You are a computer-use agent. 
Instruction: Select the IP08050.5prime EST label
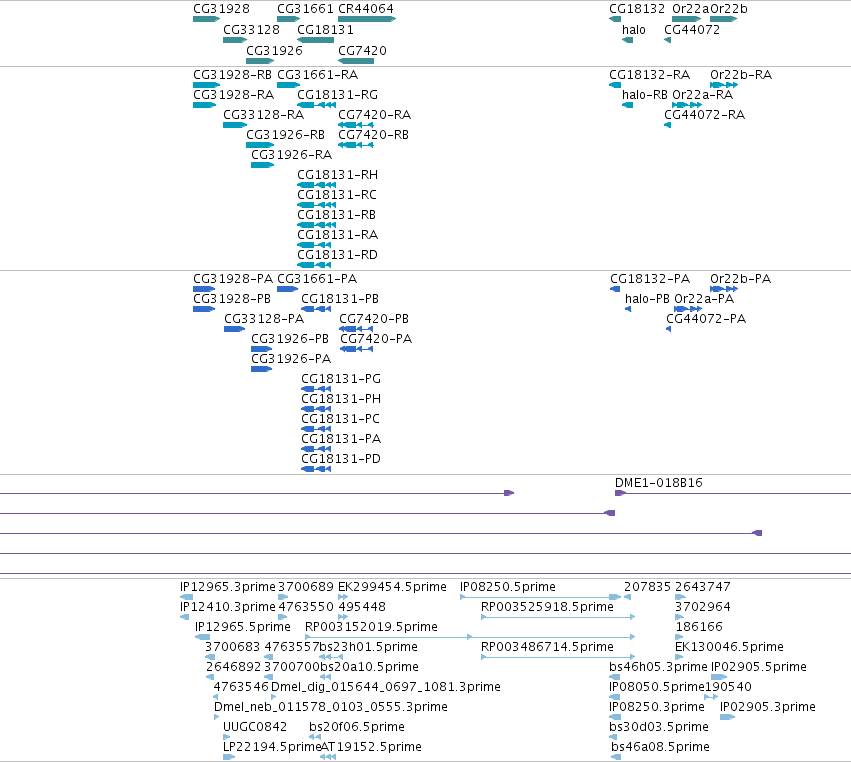pyautogui.click(x=657, y=687)
